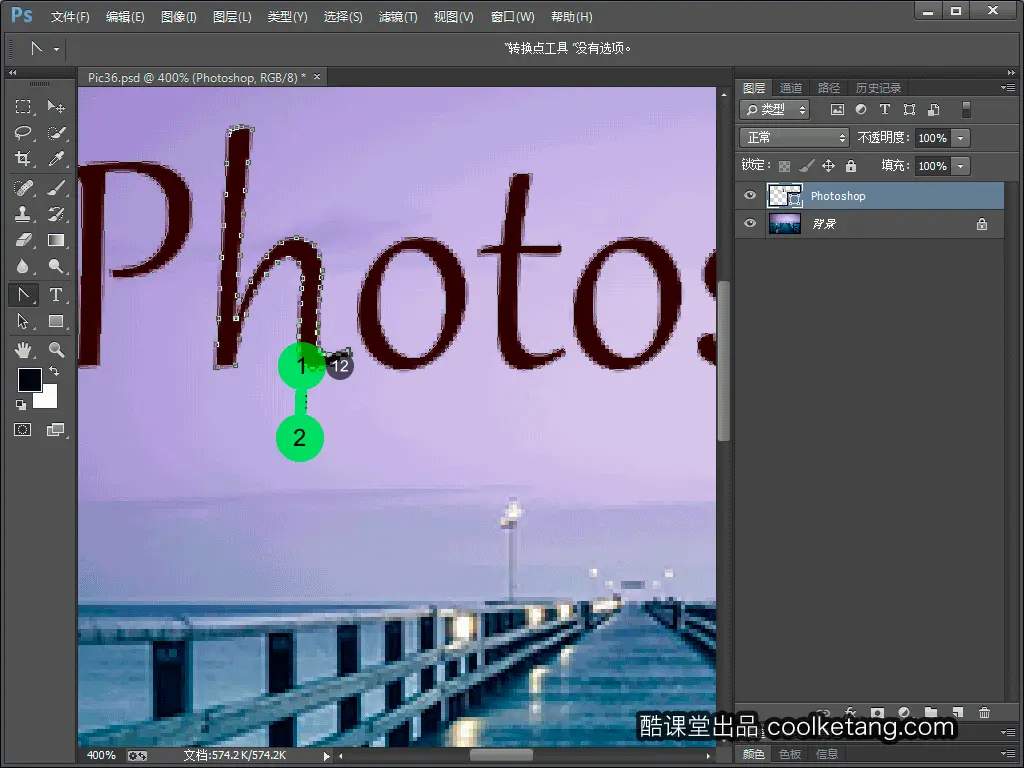The image size is (1024, 768).
Task: Toggle adjustment layer filter
Action: point(861,110)
